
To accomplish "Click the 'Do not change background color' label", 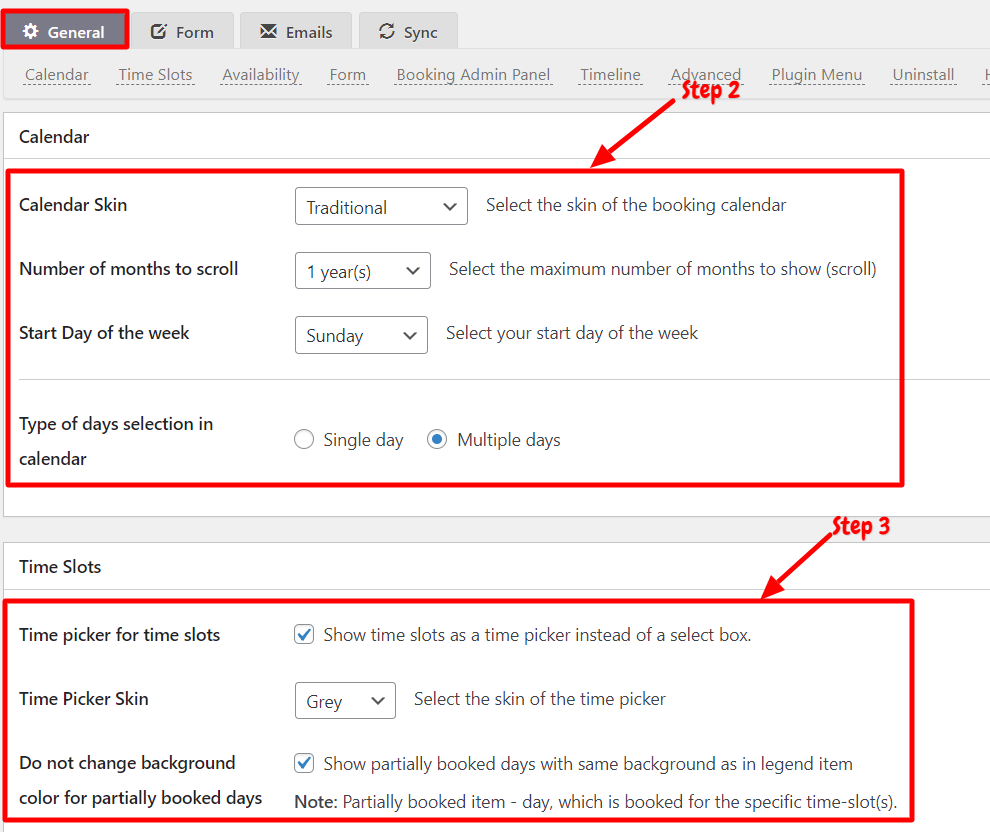I will (x=141, y=780).
